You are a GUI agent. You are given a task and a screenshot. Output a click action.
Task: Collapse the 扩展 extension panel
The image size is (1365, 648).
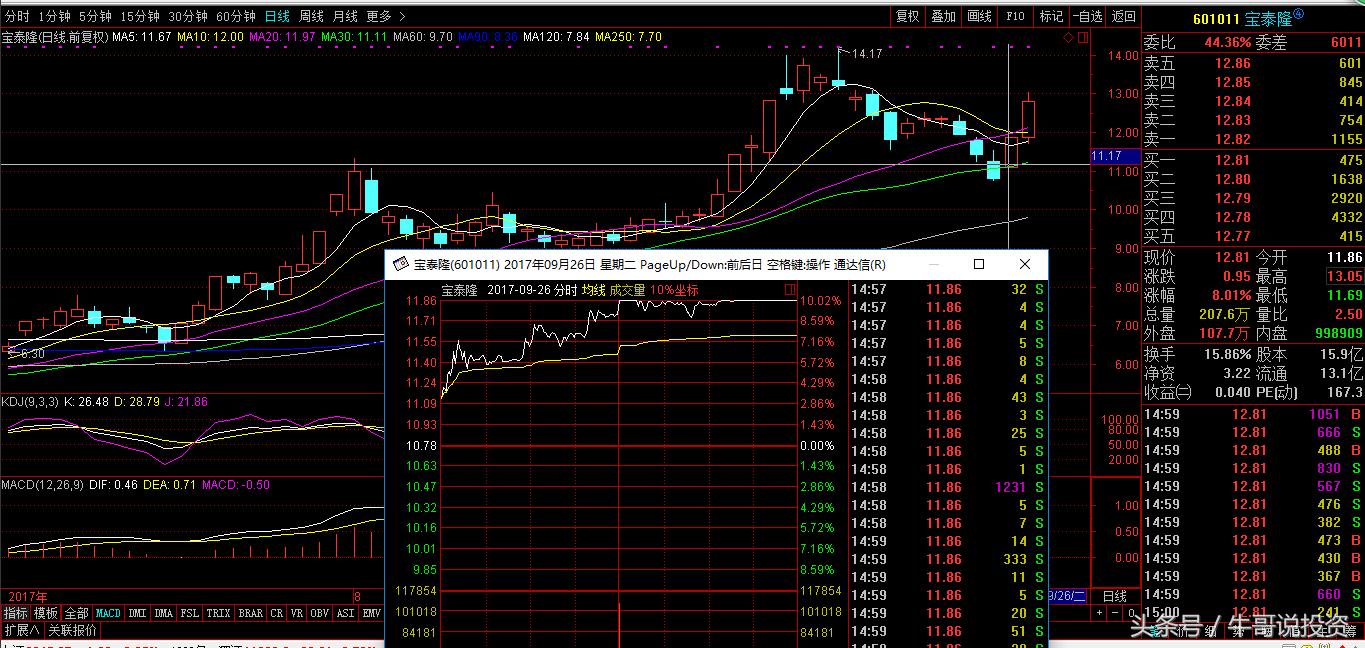(x=21, y=631)
